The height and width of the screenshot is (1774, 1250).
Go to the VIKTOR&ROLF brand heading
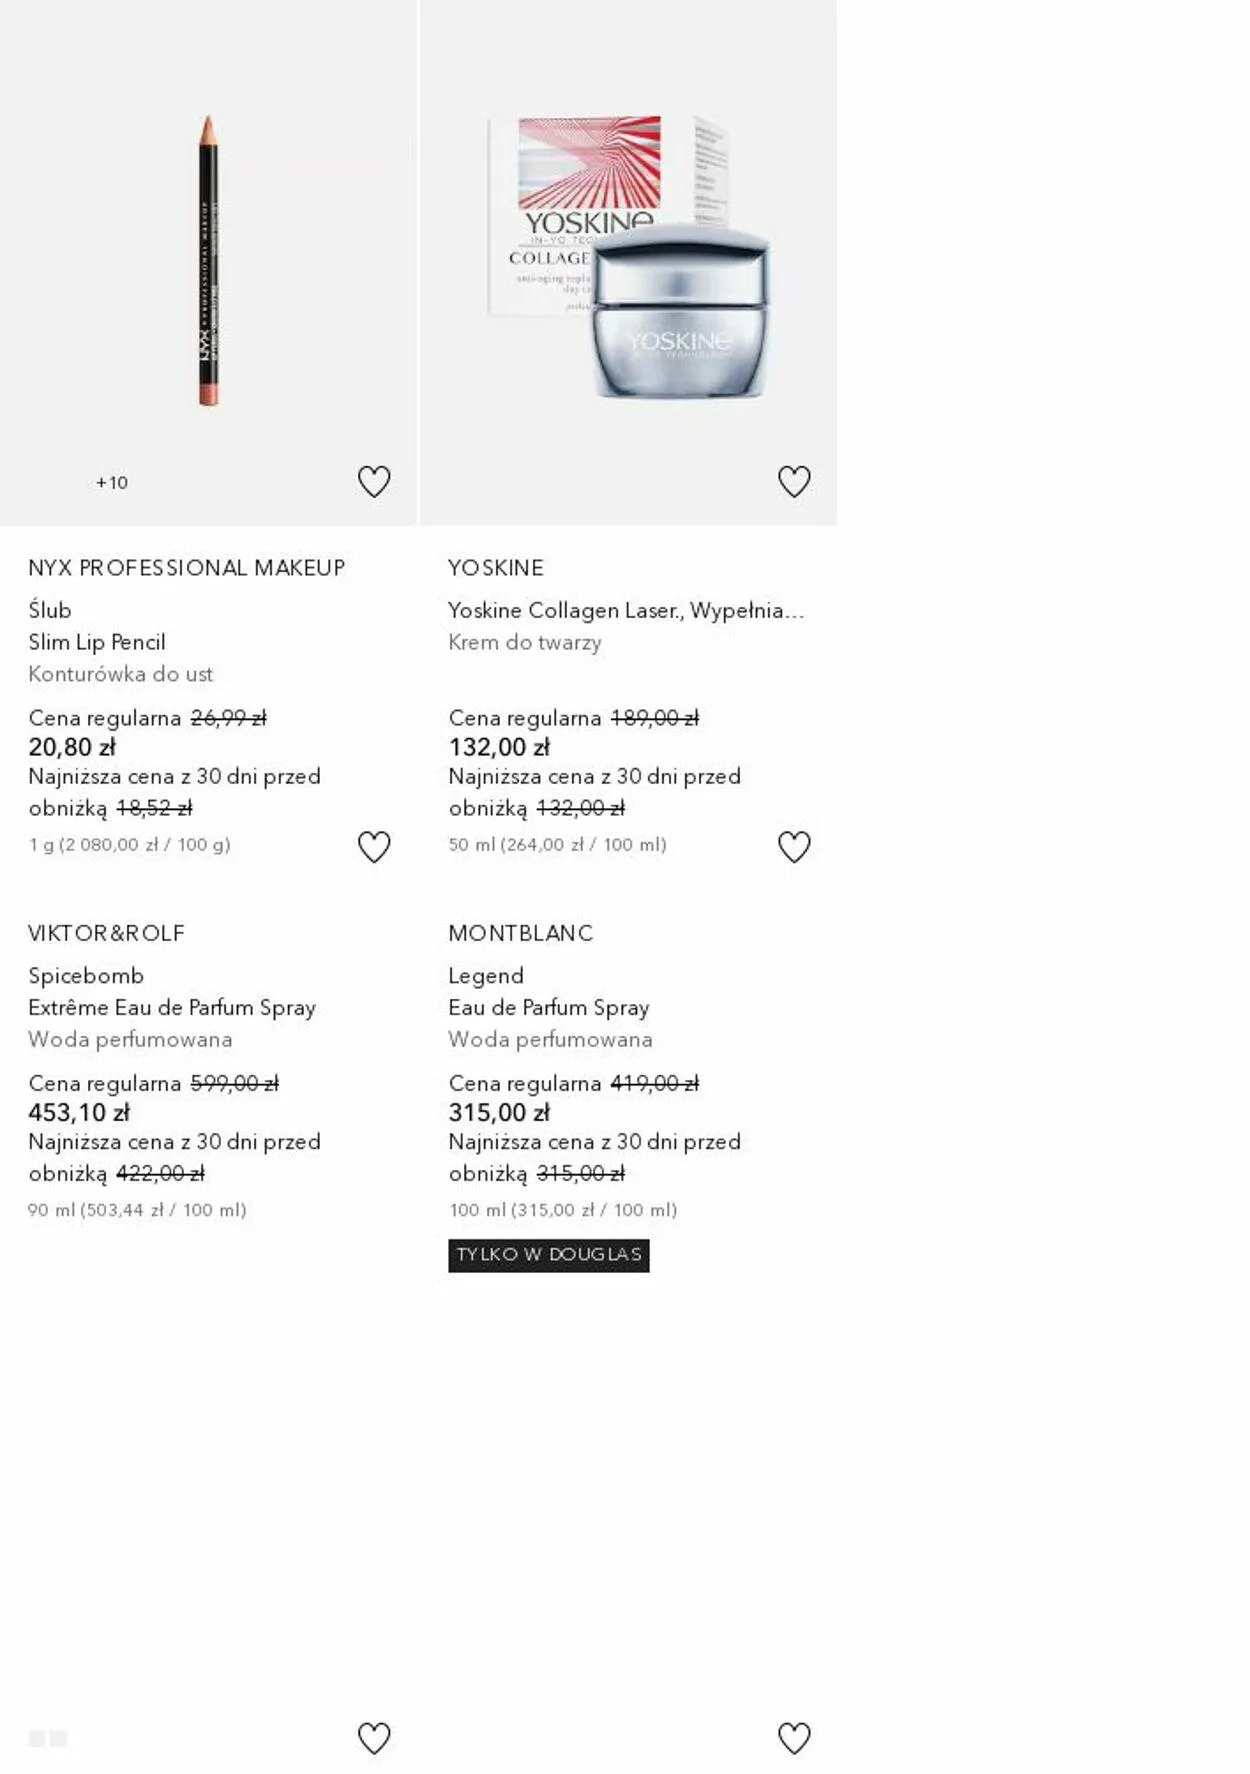[x=106, y=933]
